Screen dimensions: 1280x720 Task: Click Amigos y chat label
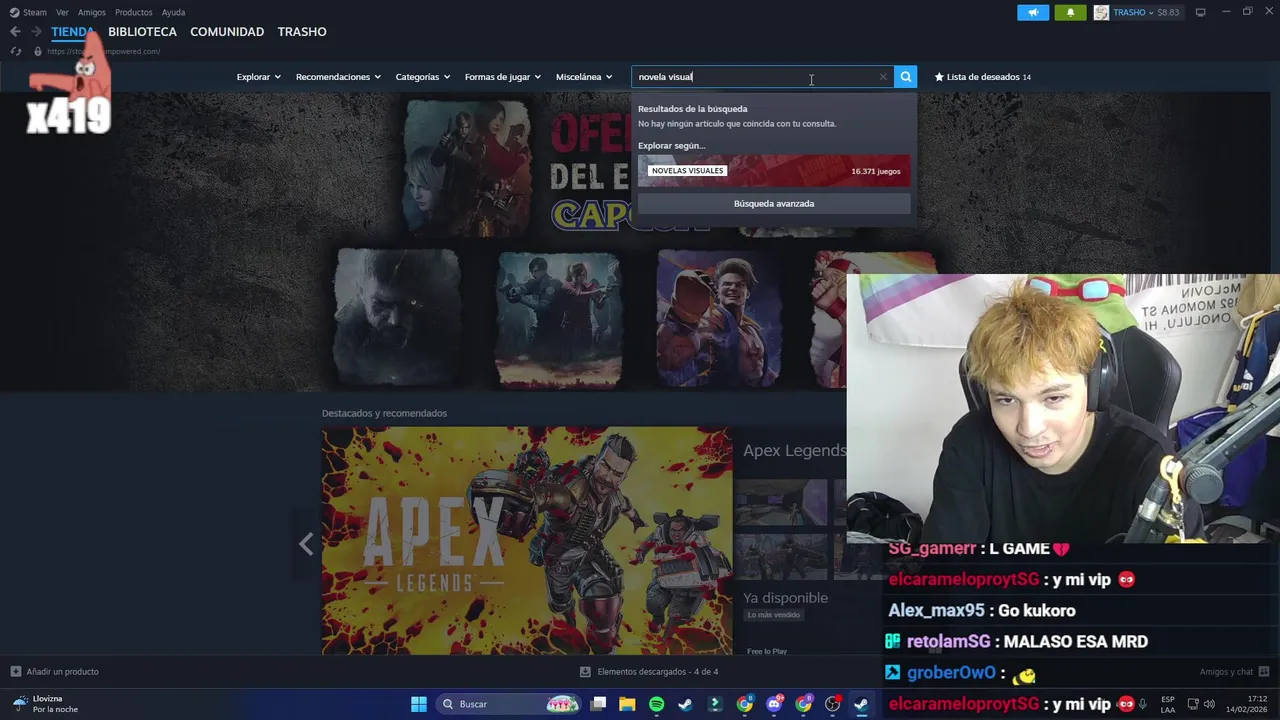[1226, 671]
